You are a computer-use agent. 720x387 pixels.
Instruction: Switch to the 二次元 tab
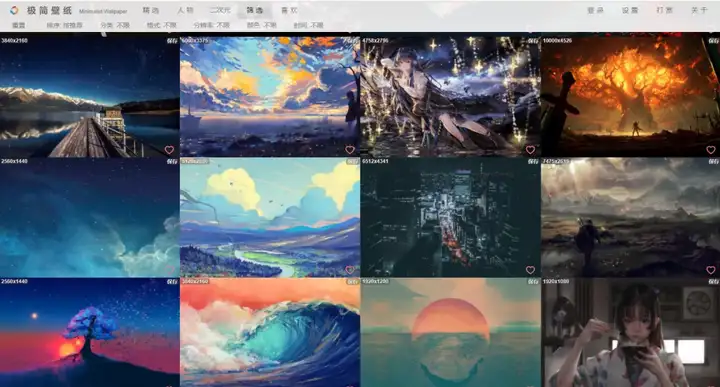click(x=219, y=10)
